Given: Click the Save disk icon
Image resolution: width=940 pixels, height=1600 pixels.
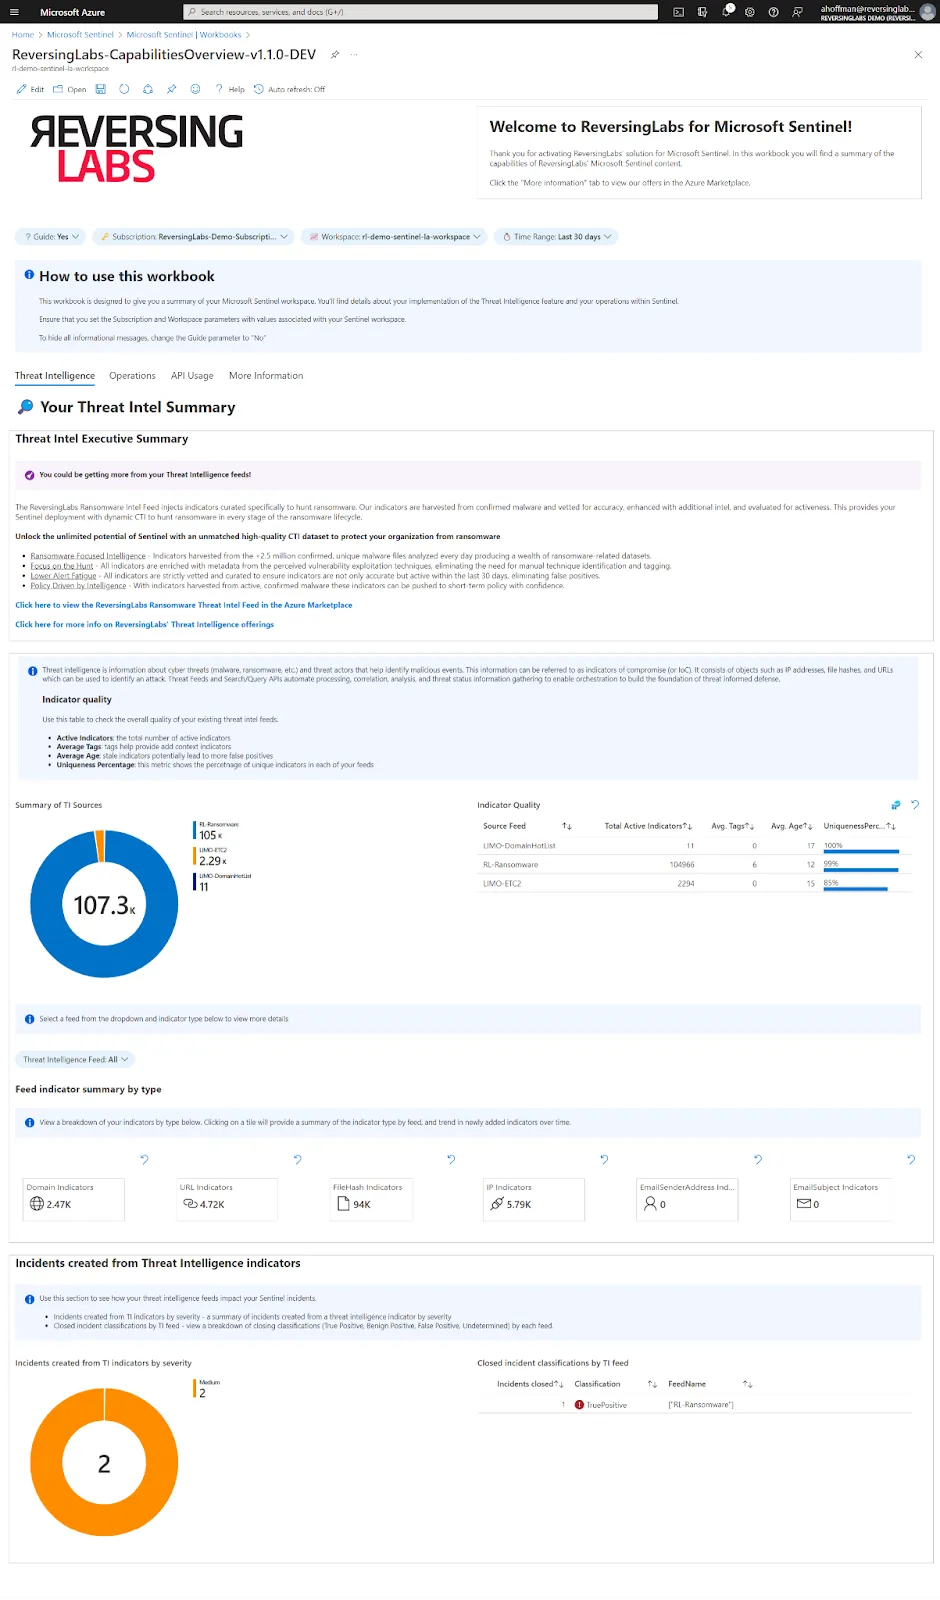Looking at the screenshot, I should coord(101,89).
